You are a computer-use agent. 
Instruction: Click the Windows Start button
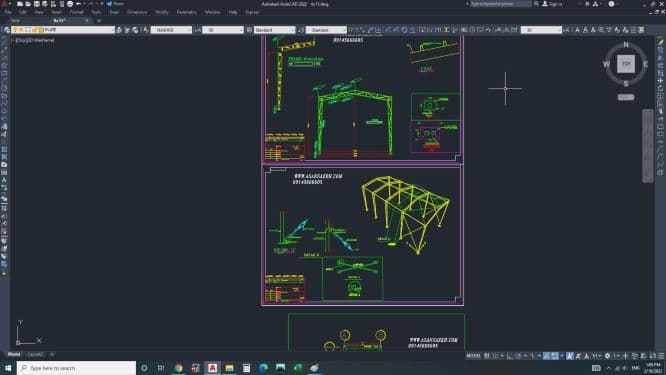(8, 368)
